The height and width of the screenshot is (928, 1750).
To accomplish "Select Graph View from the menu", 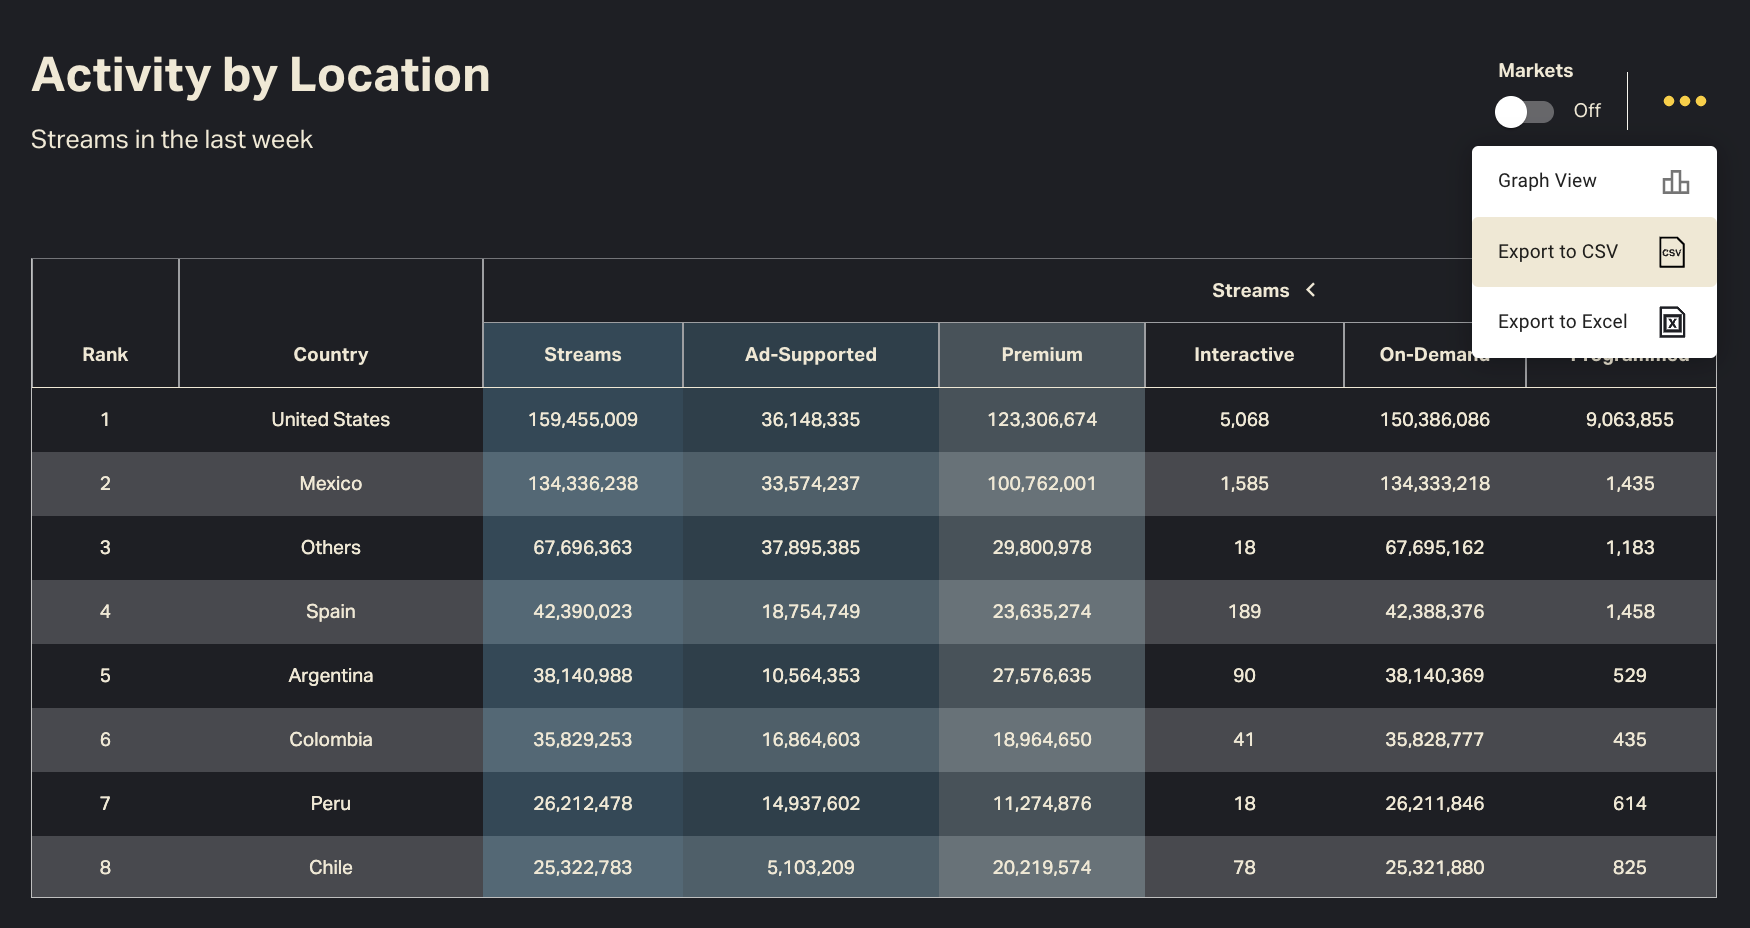I will 1547,181.
